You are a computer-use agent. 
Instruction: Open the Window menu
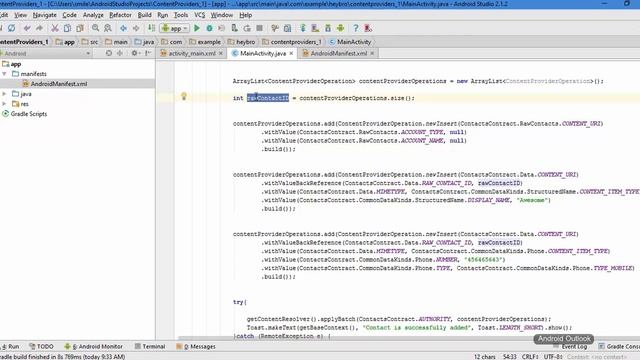(222, 15)
